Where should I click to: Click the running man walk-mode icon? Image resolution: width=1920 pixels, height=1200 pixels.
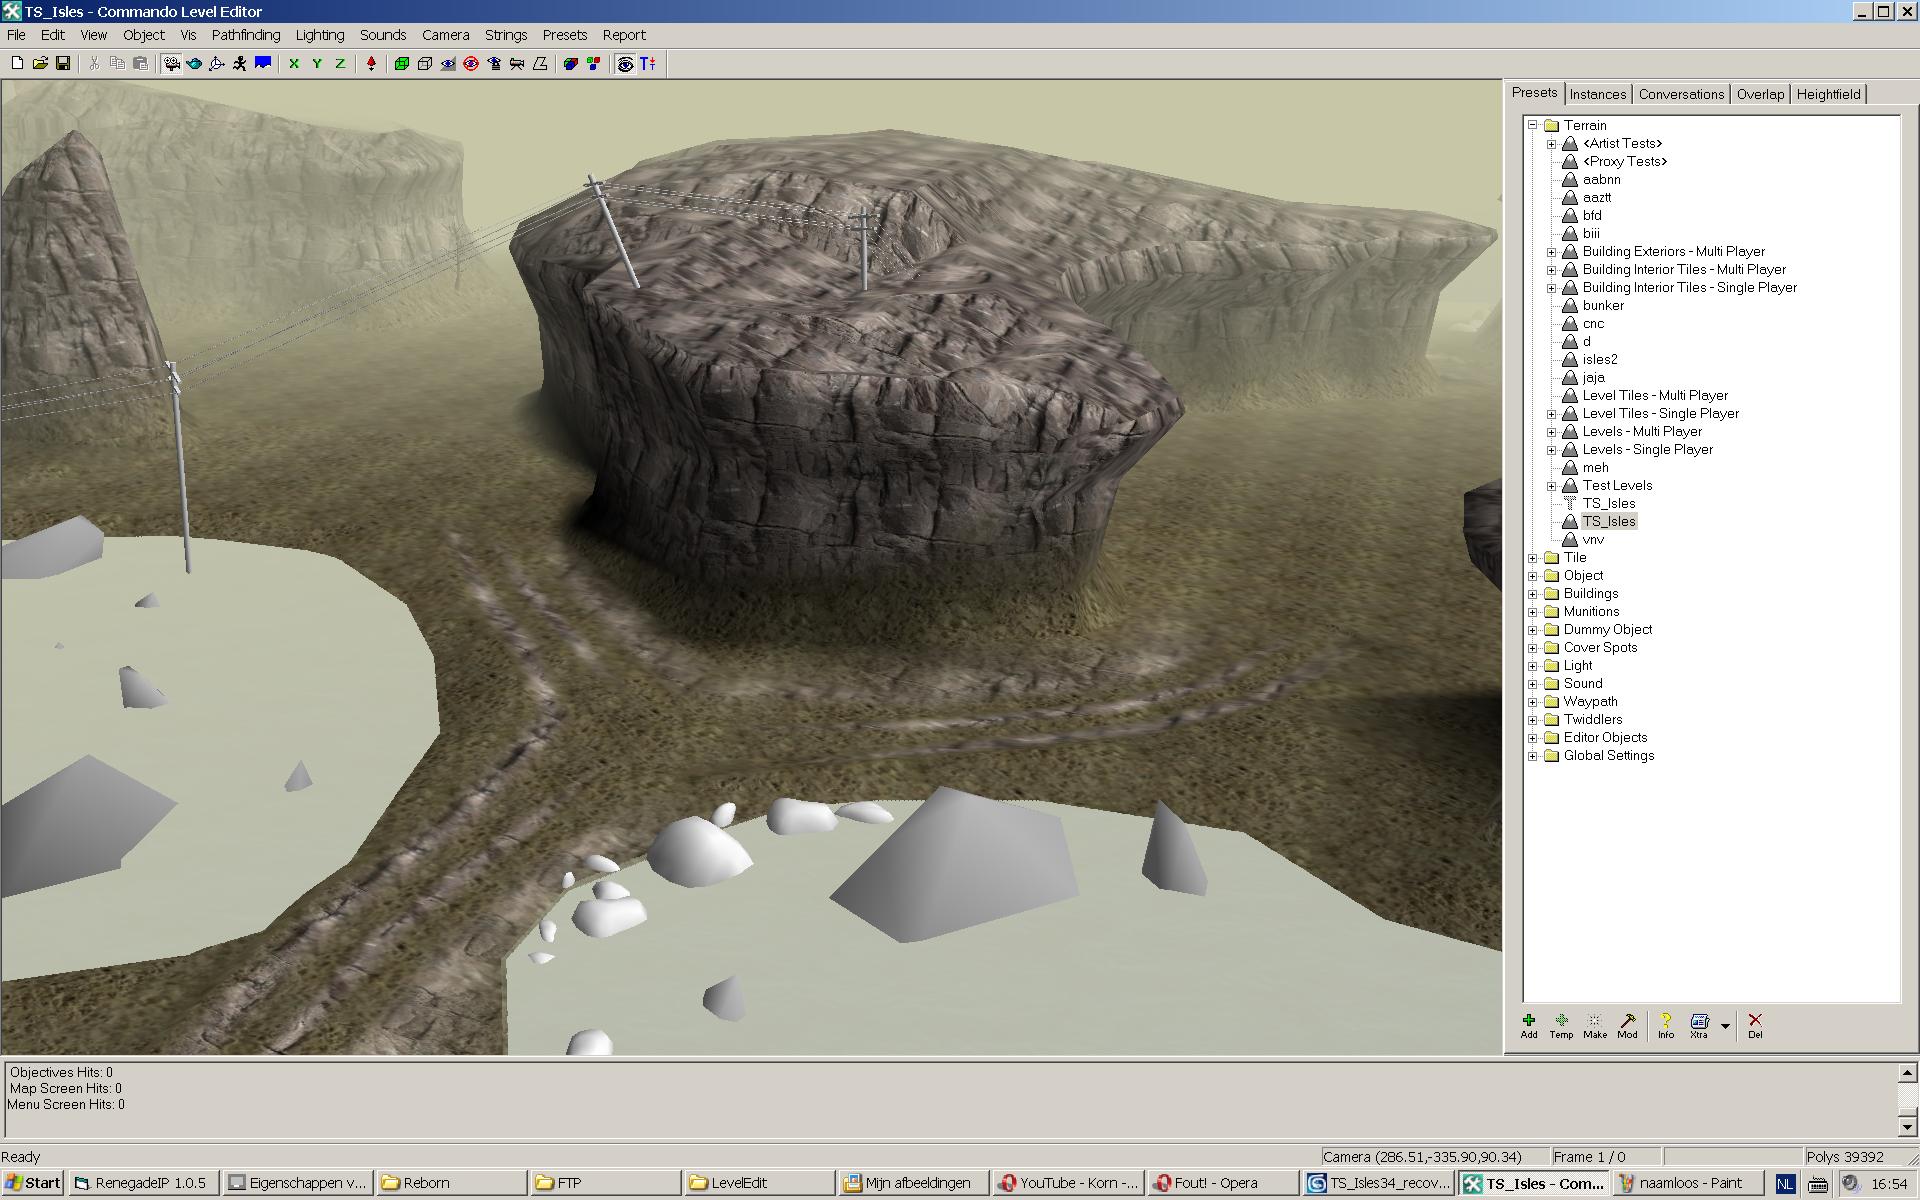click(240, 64)
